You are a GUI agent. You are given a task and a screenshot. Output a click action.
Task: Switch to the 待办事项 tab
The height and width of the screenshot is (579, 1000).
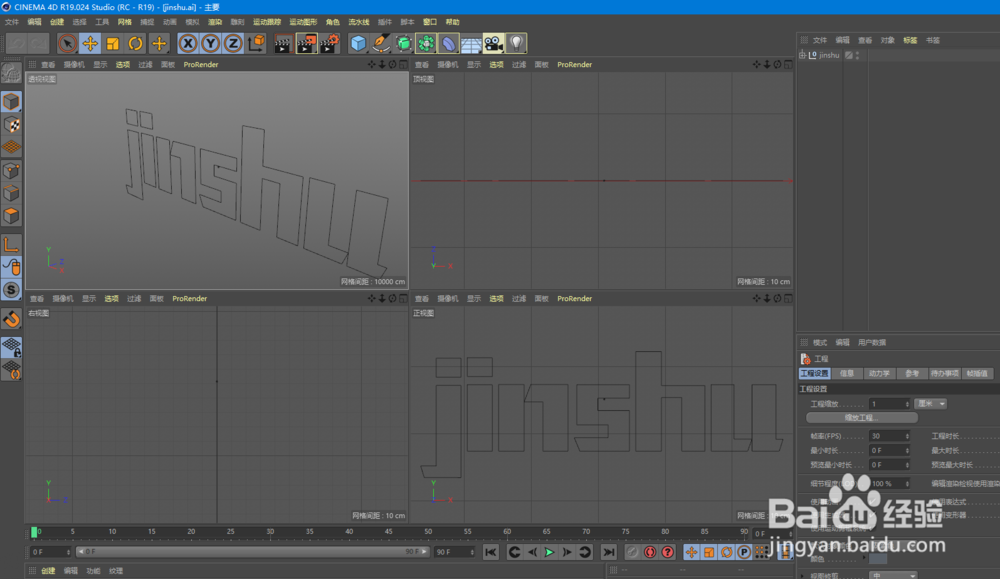[x=945, y=374]
